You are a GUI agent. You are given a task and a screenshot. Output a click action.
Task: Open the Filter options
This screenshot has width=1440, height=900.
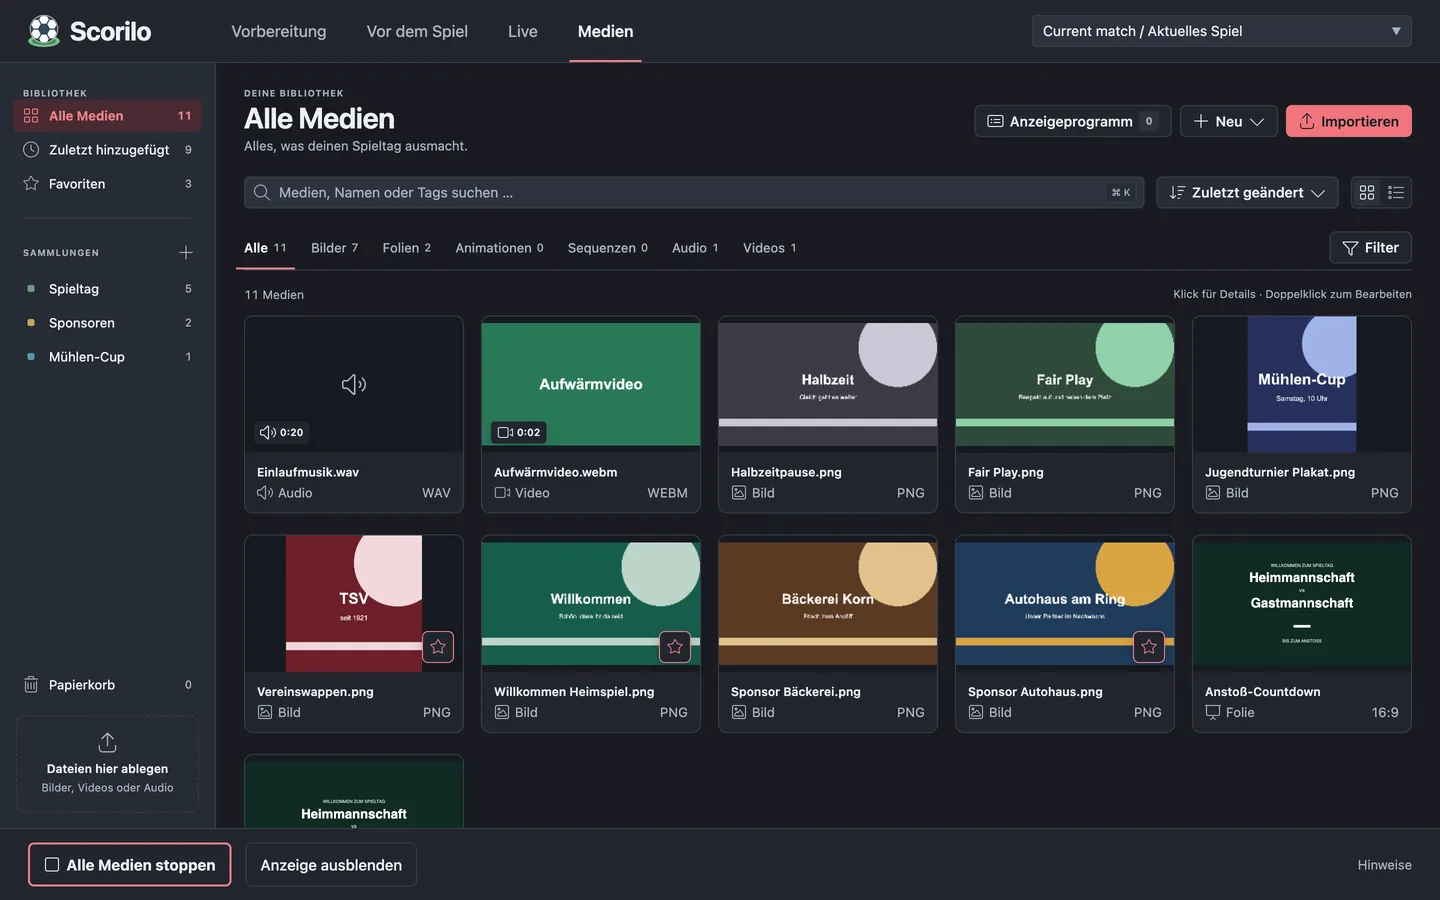(x=1370, y=248)
